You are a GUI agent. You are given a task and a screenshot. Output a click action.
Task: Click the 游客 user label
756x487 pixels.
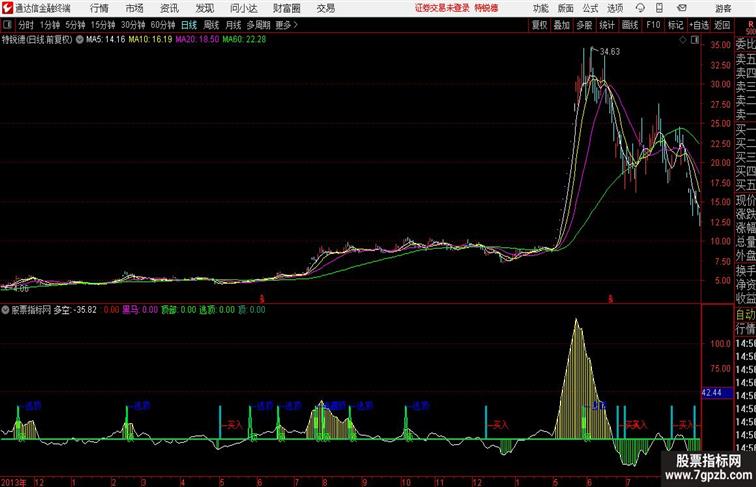[x=723, y=8]
